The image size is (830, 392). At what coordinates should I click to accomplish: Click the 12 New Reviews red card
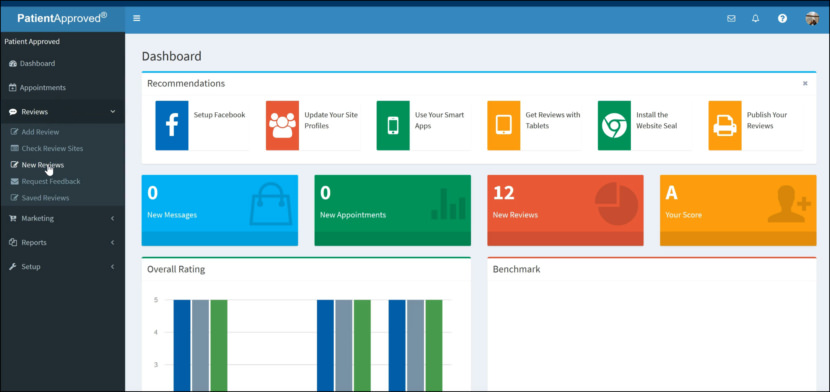(565, 210)
